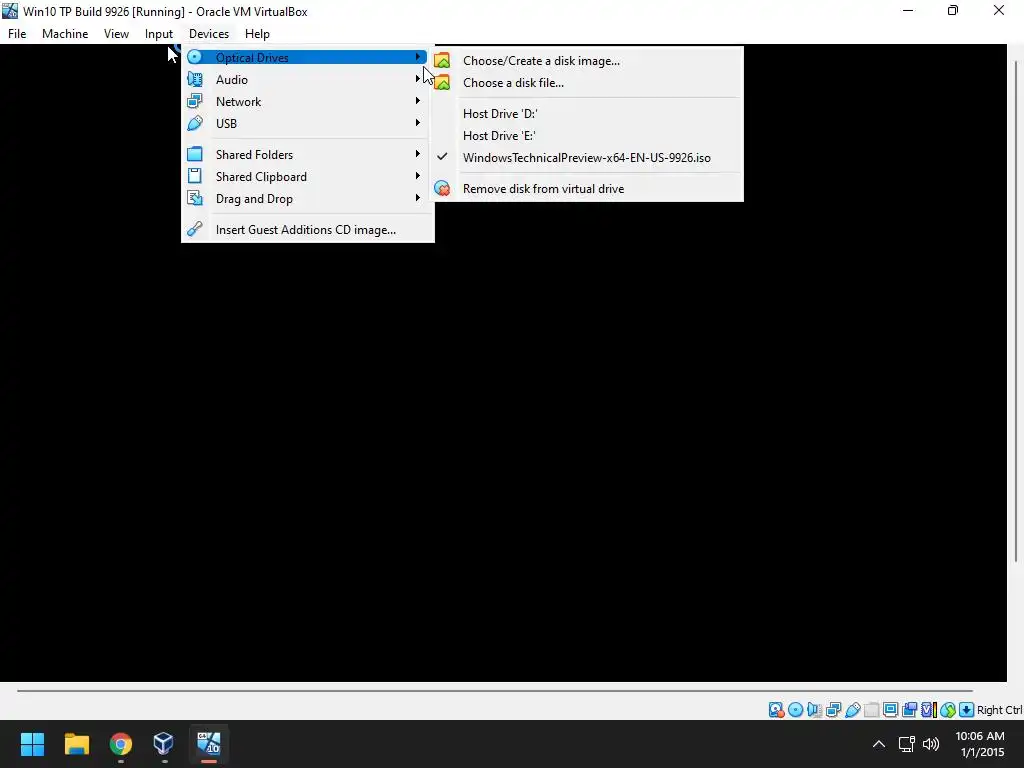Choose Insert Guest Additions CD image...
1024x768 pixels.
click(308, 230)
